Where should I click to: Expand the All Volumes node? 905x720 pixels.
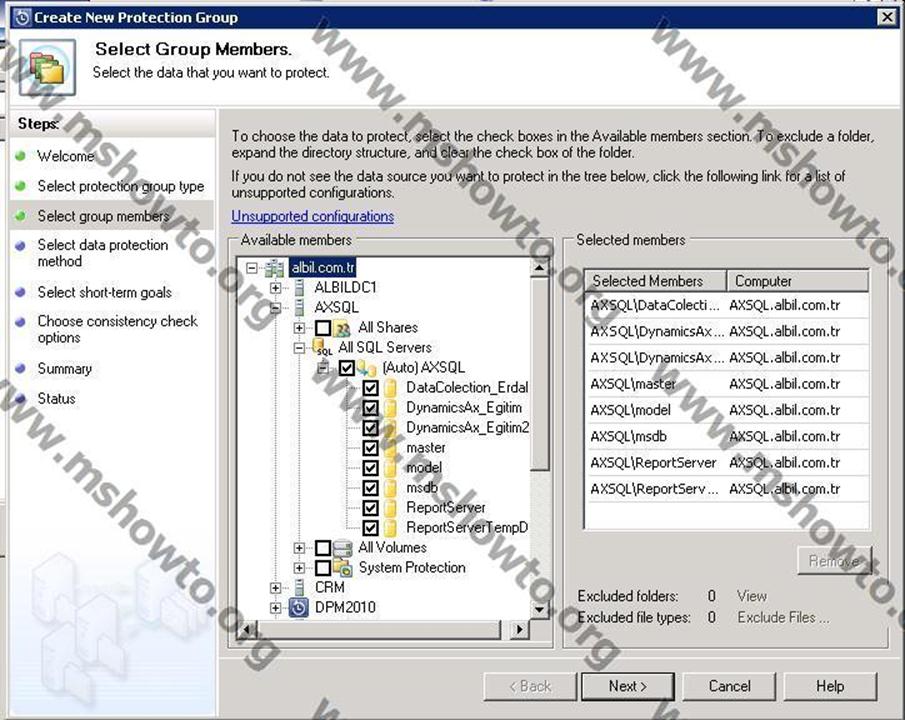coord(299,548)
